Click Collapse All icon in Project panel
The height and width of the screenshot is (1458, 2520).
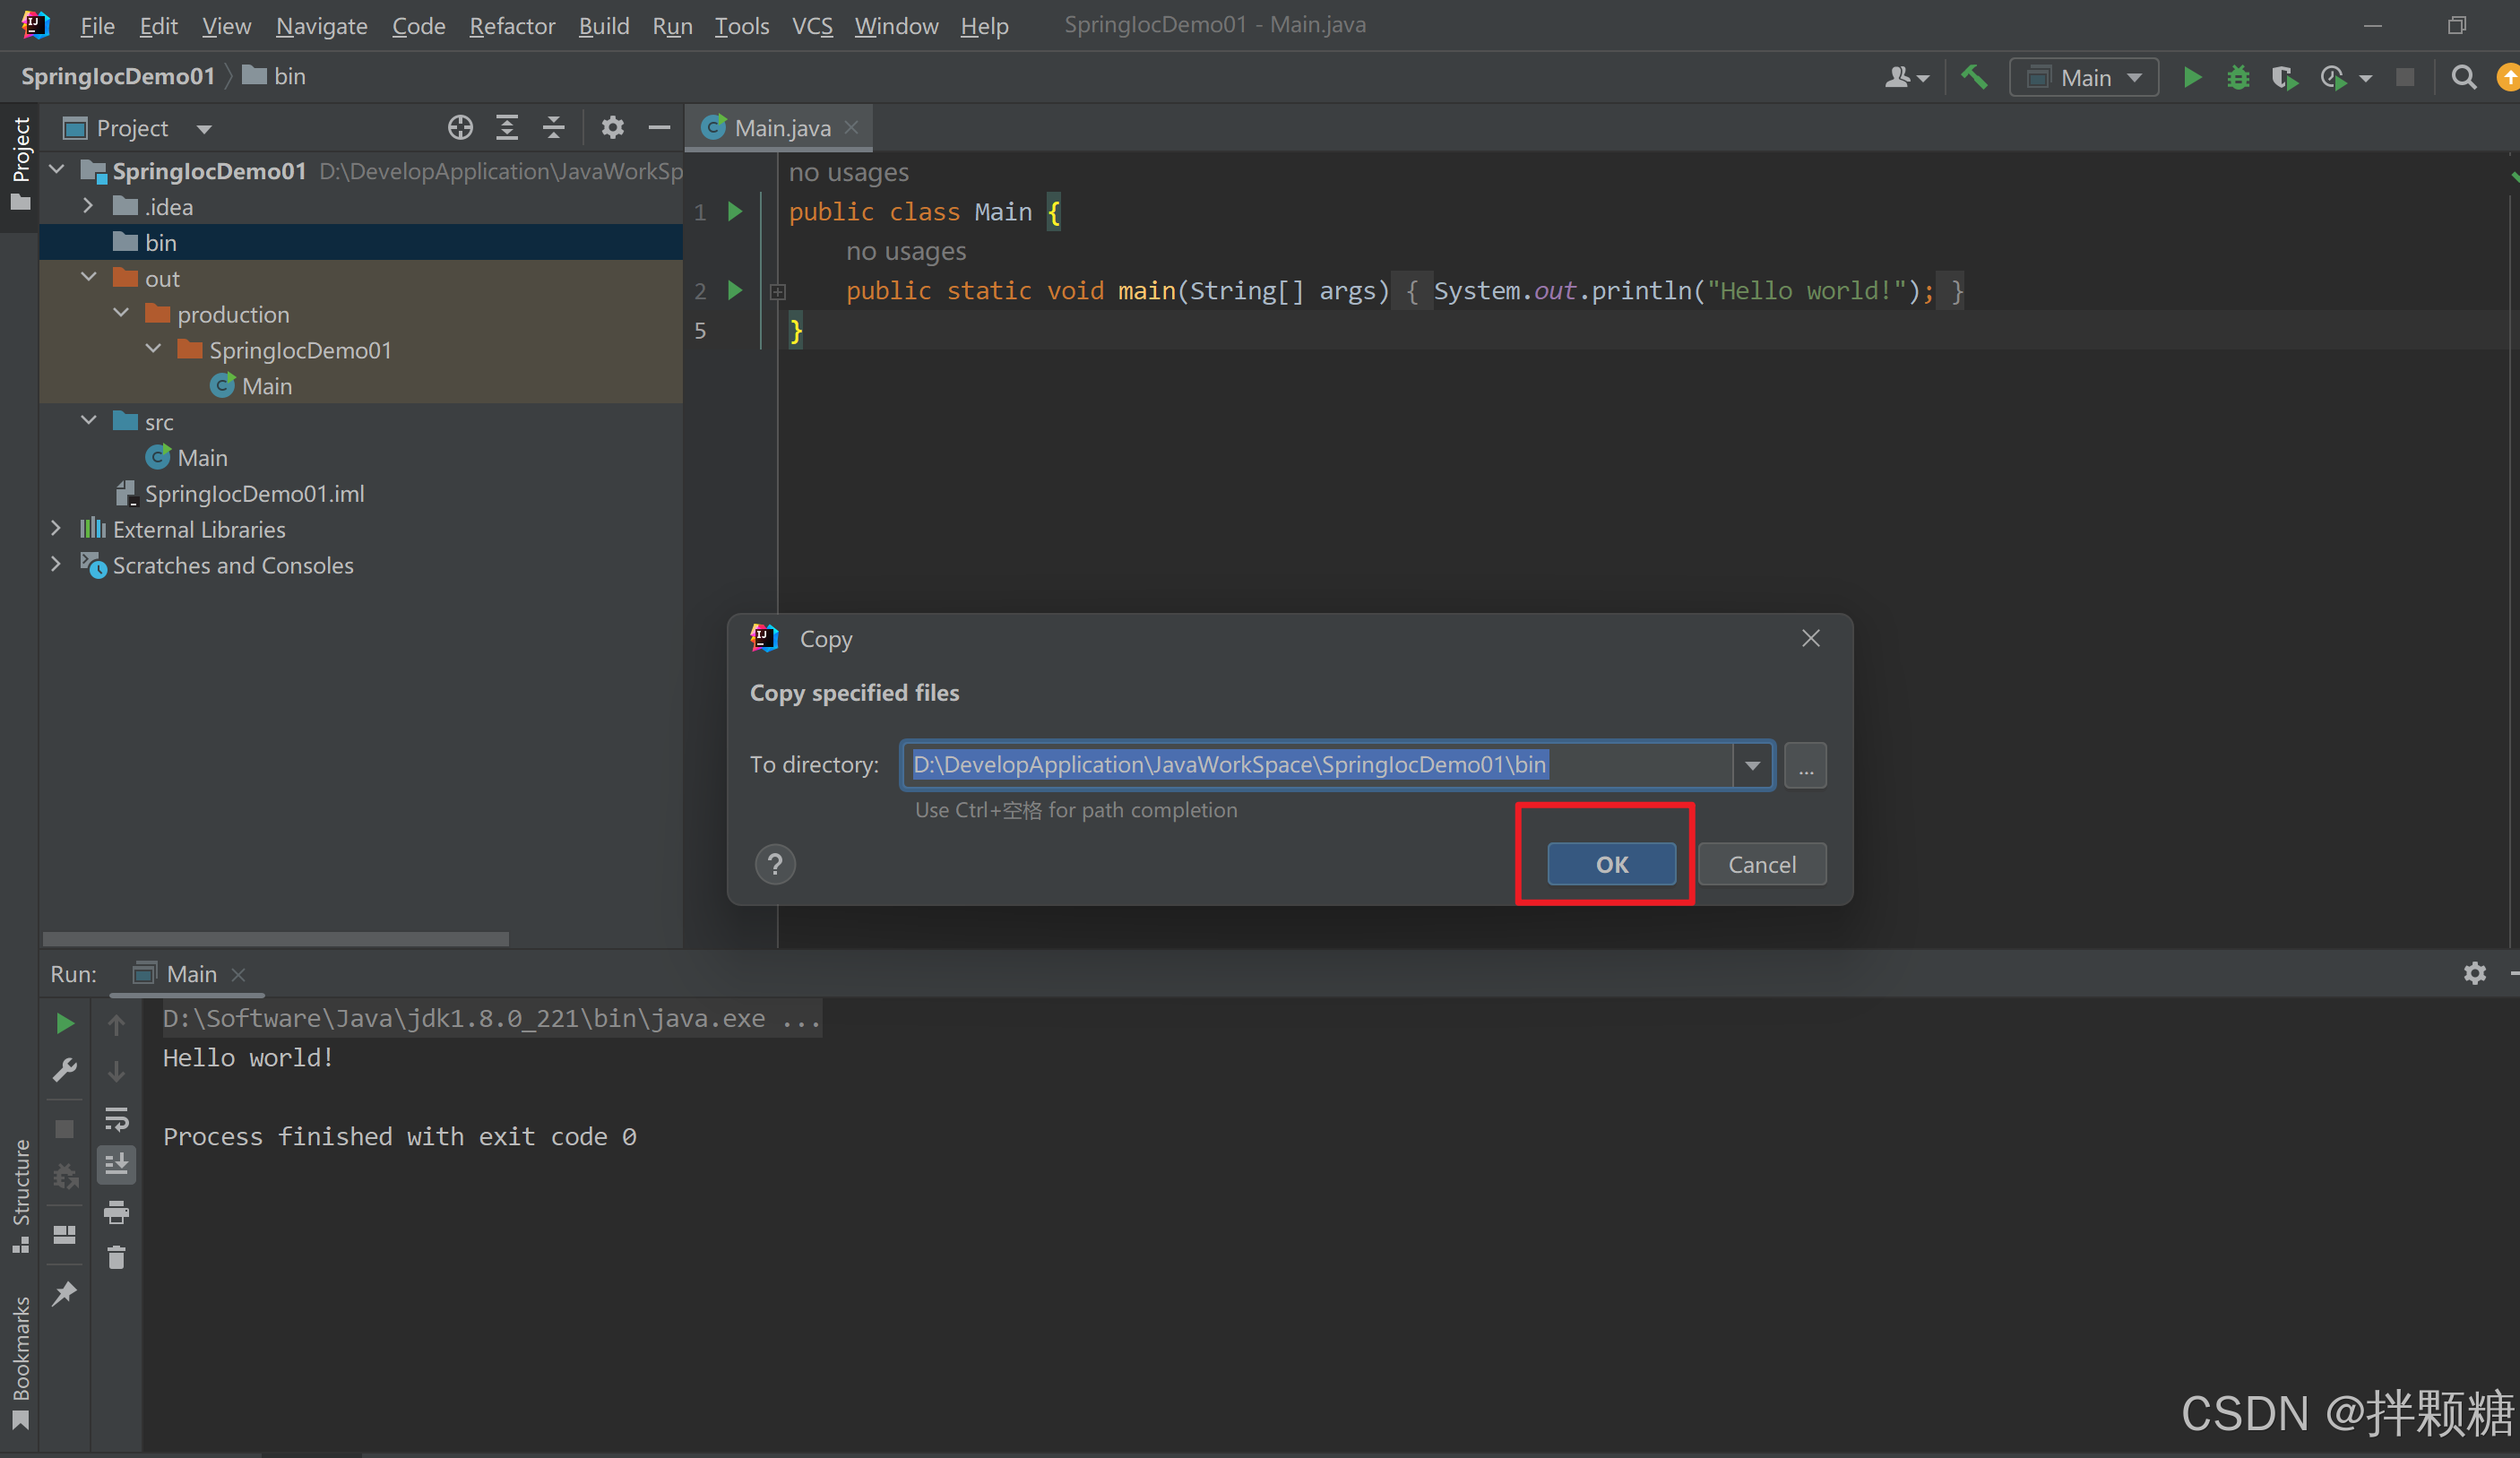pos(553,128)
